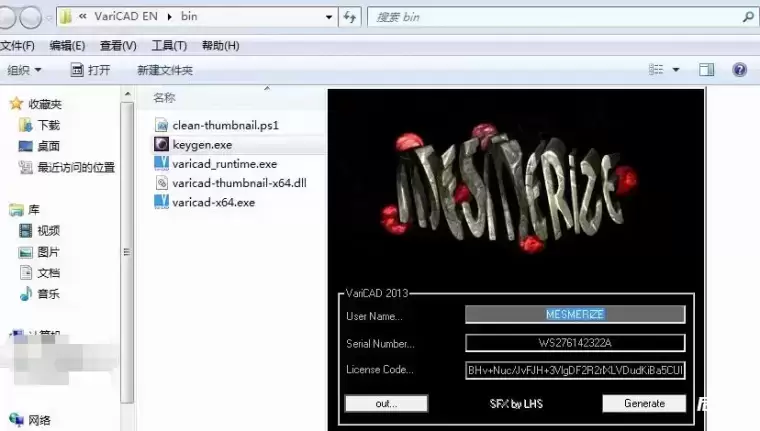Click the Generate button in keygen
760x431 pixels.
pyautogui.click(x=644, y=403)
